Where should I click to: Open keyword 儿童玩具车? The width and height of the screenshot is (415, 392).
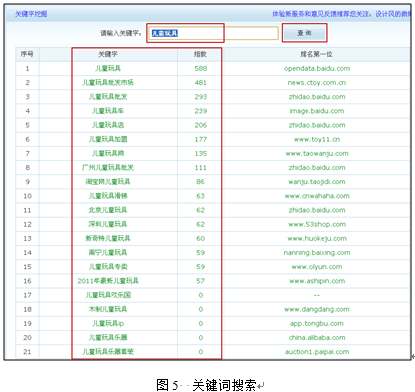(108, 111)
